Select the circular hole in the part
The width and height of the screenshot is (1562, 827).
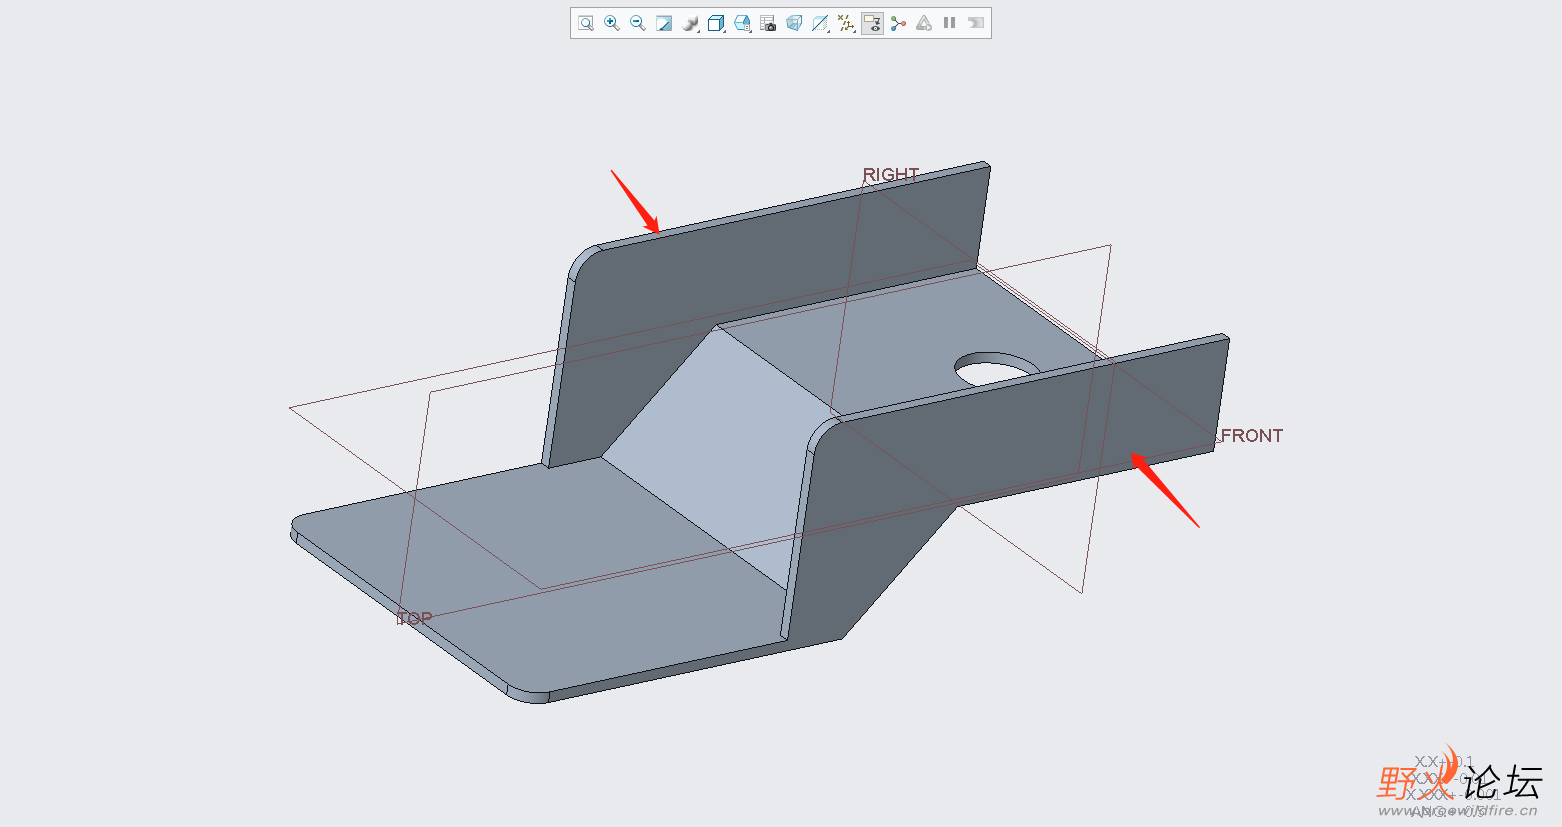(996, 369)
